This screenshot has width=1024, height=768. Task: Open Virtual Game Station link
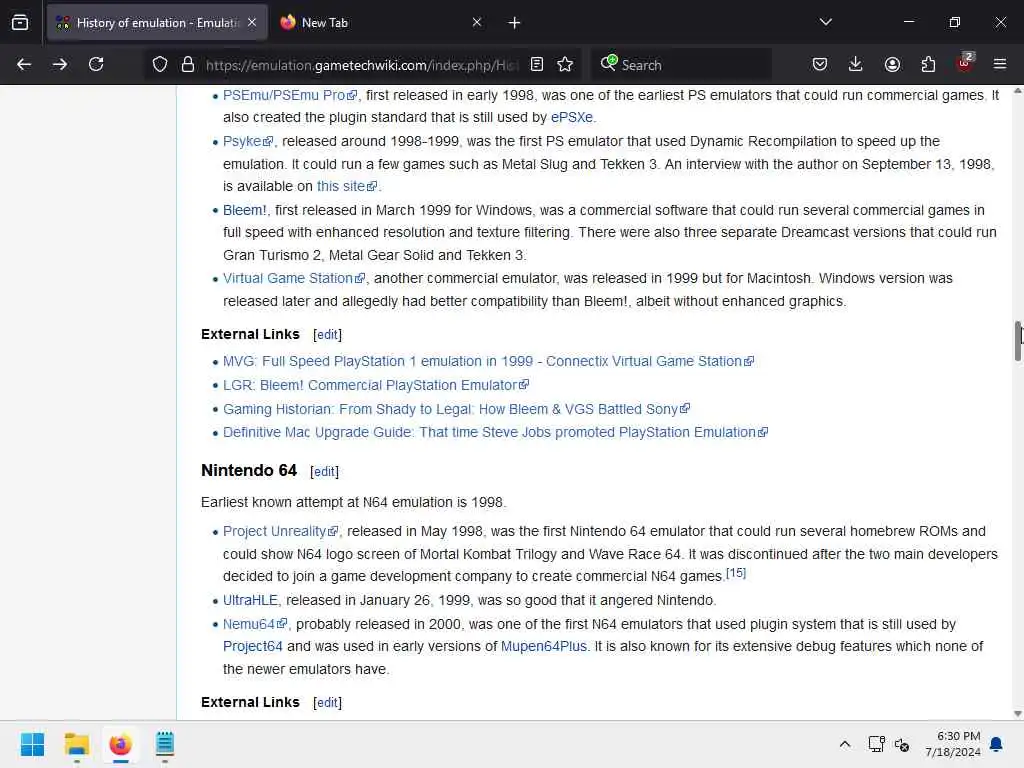pyautogui.click(x=293, y=278)
